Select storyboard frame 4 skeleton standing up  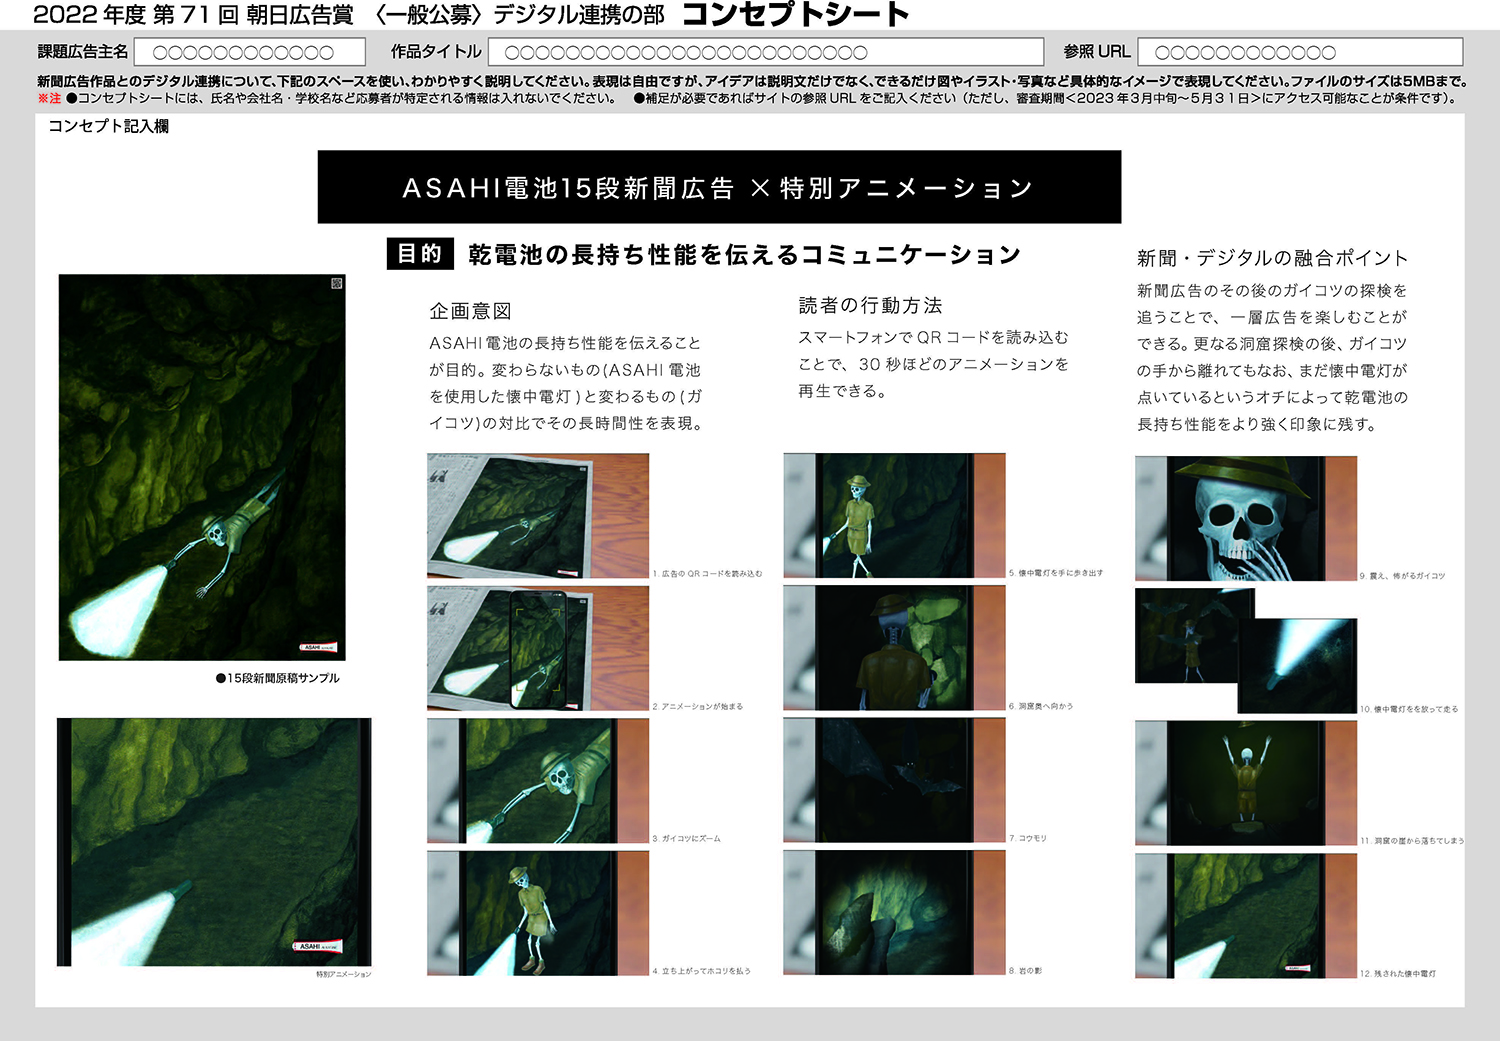(x=538, y=913)
